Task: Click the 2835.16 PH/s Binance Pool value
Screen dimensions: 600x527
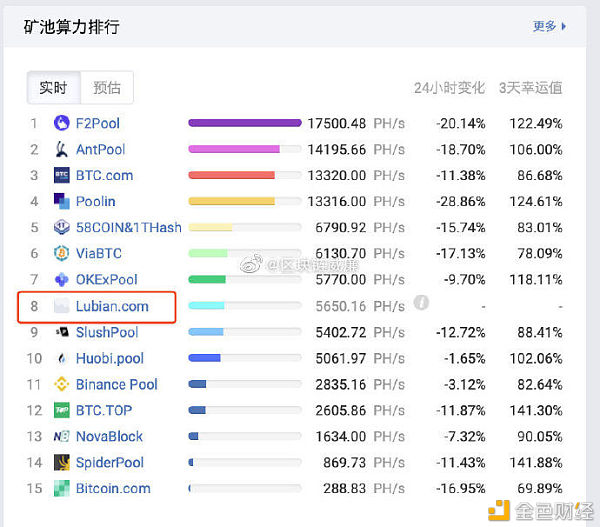Action: [x=360, y=384]
